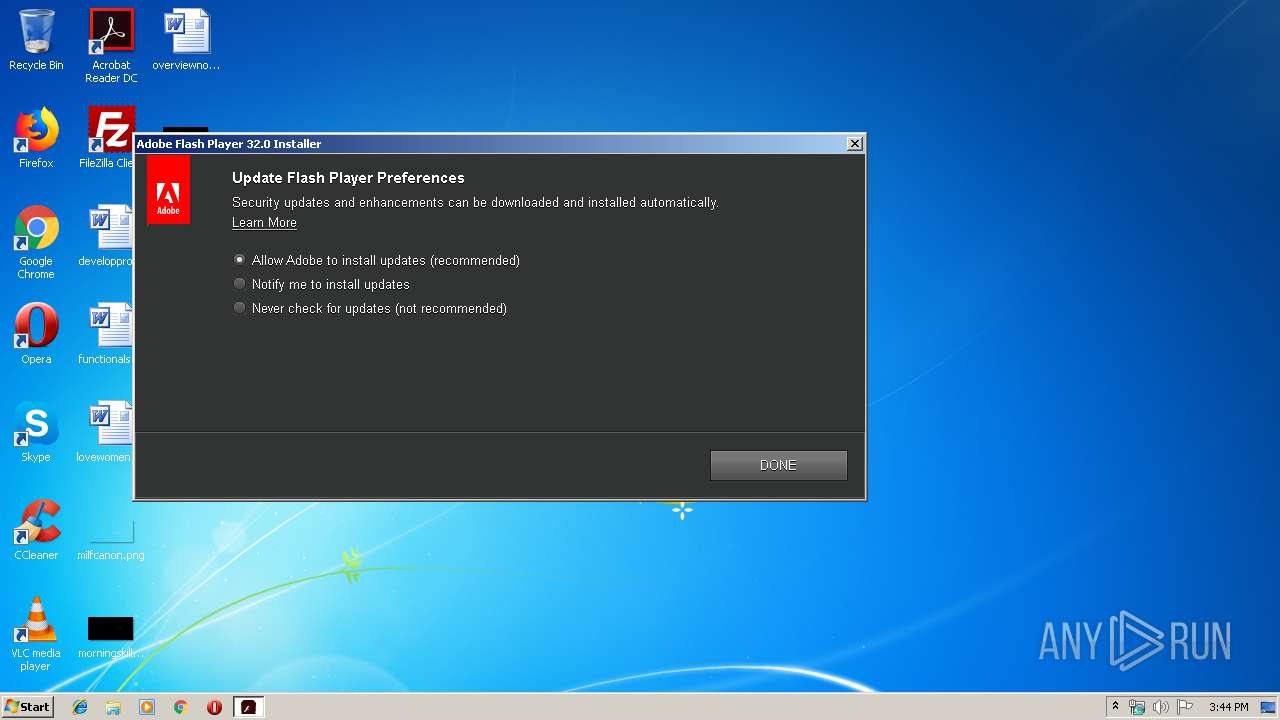Open the volume speaker tray icon
The image size is (1280, 720).
(x=1161, y=707)
